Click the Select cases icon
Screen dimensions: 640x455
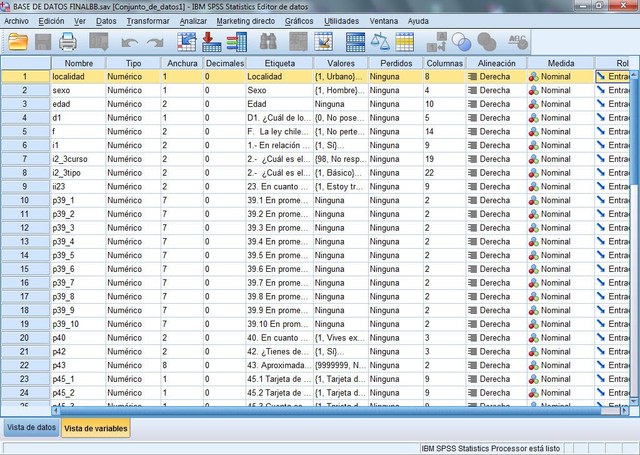404,42
